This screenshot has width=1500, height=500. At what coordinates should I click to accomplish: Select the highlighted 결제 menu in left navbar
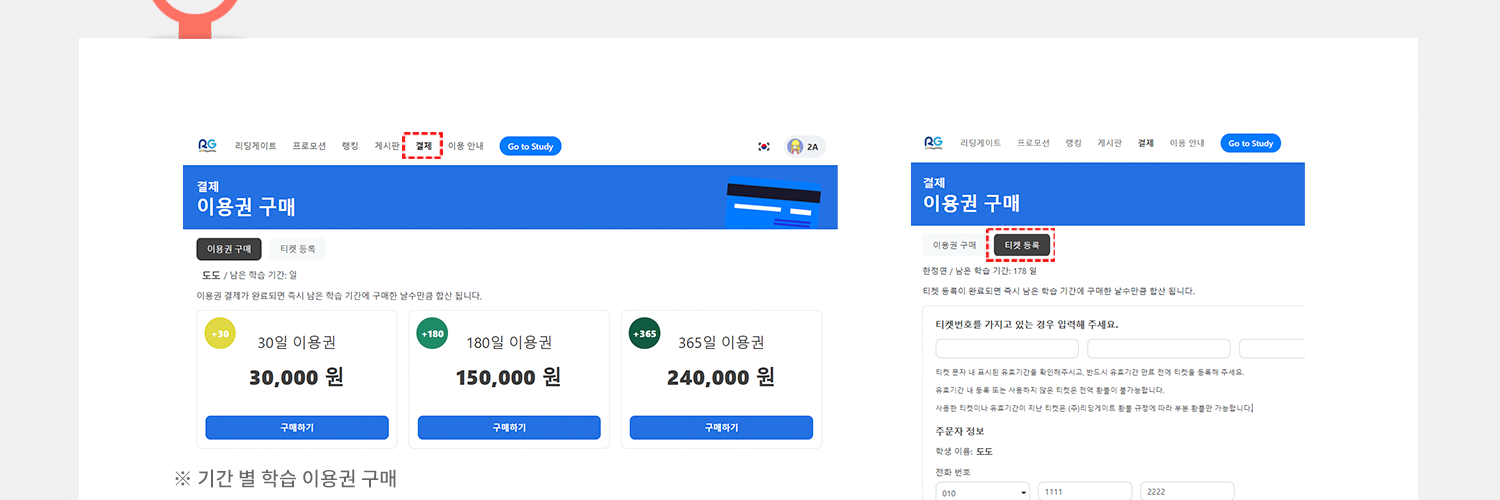tap(423, 146)
